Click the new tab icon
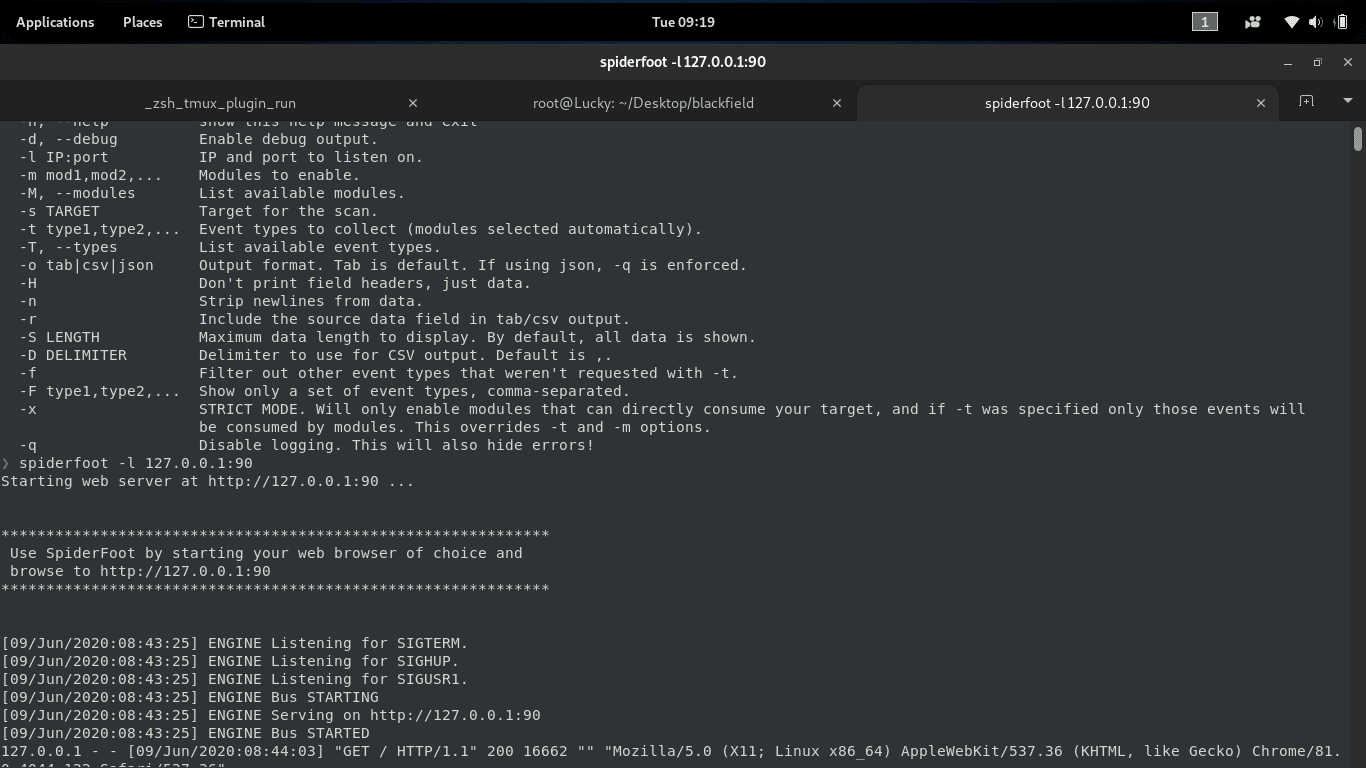Viewport: 1366px width, 768px height. (1306, 101)
